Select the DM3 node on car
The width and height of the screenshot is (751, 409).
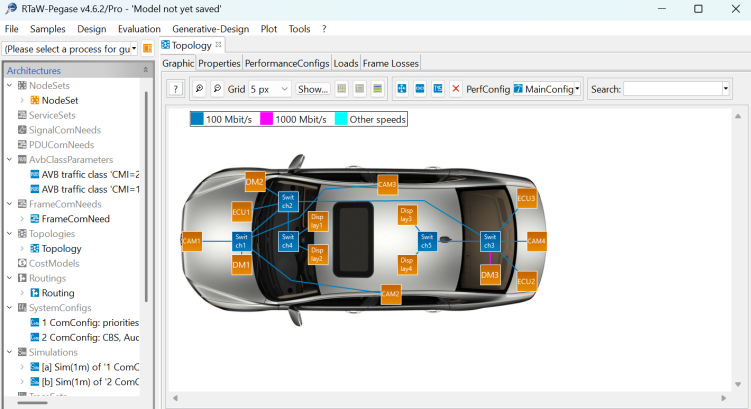(489, 274)
